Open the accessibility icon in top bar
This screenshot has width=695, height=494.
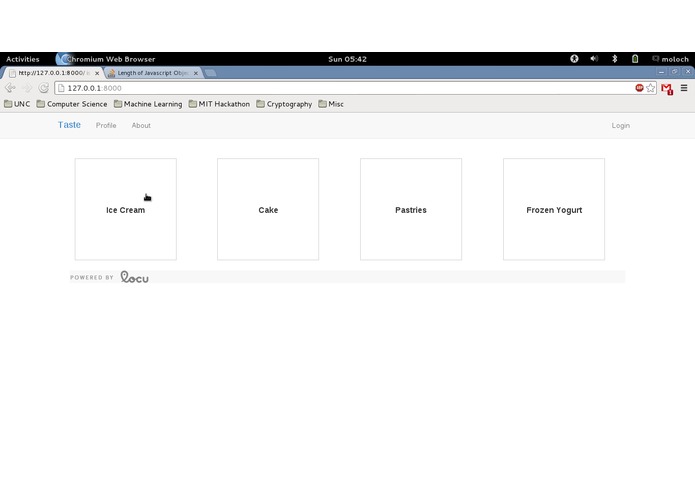pos(574,58)
